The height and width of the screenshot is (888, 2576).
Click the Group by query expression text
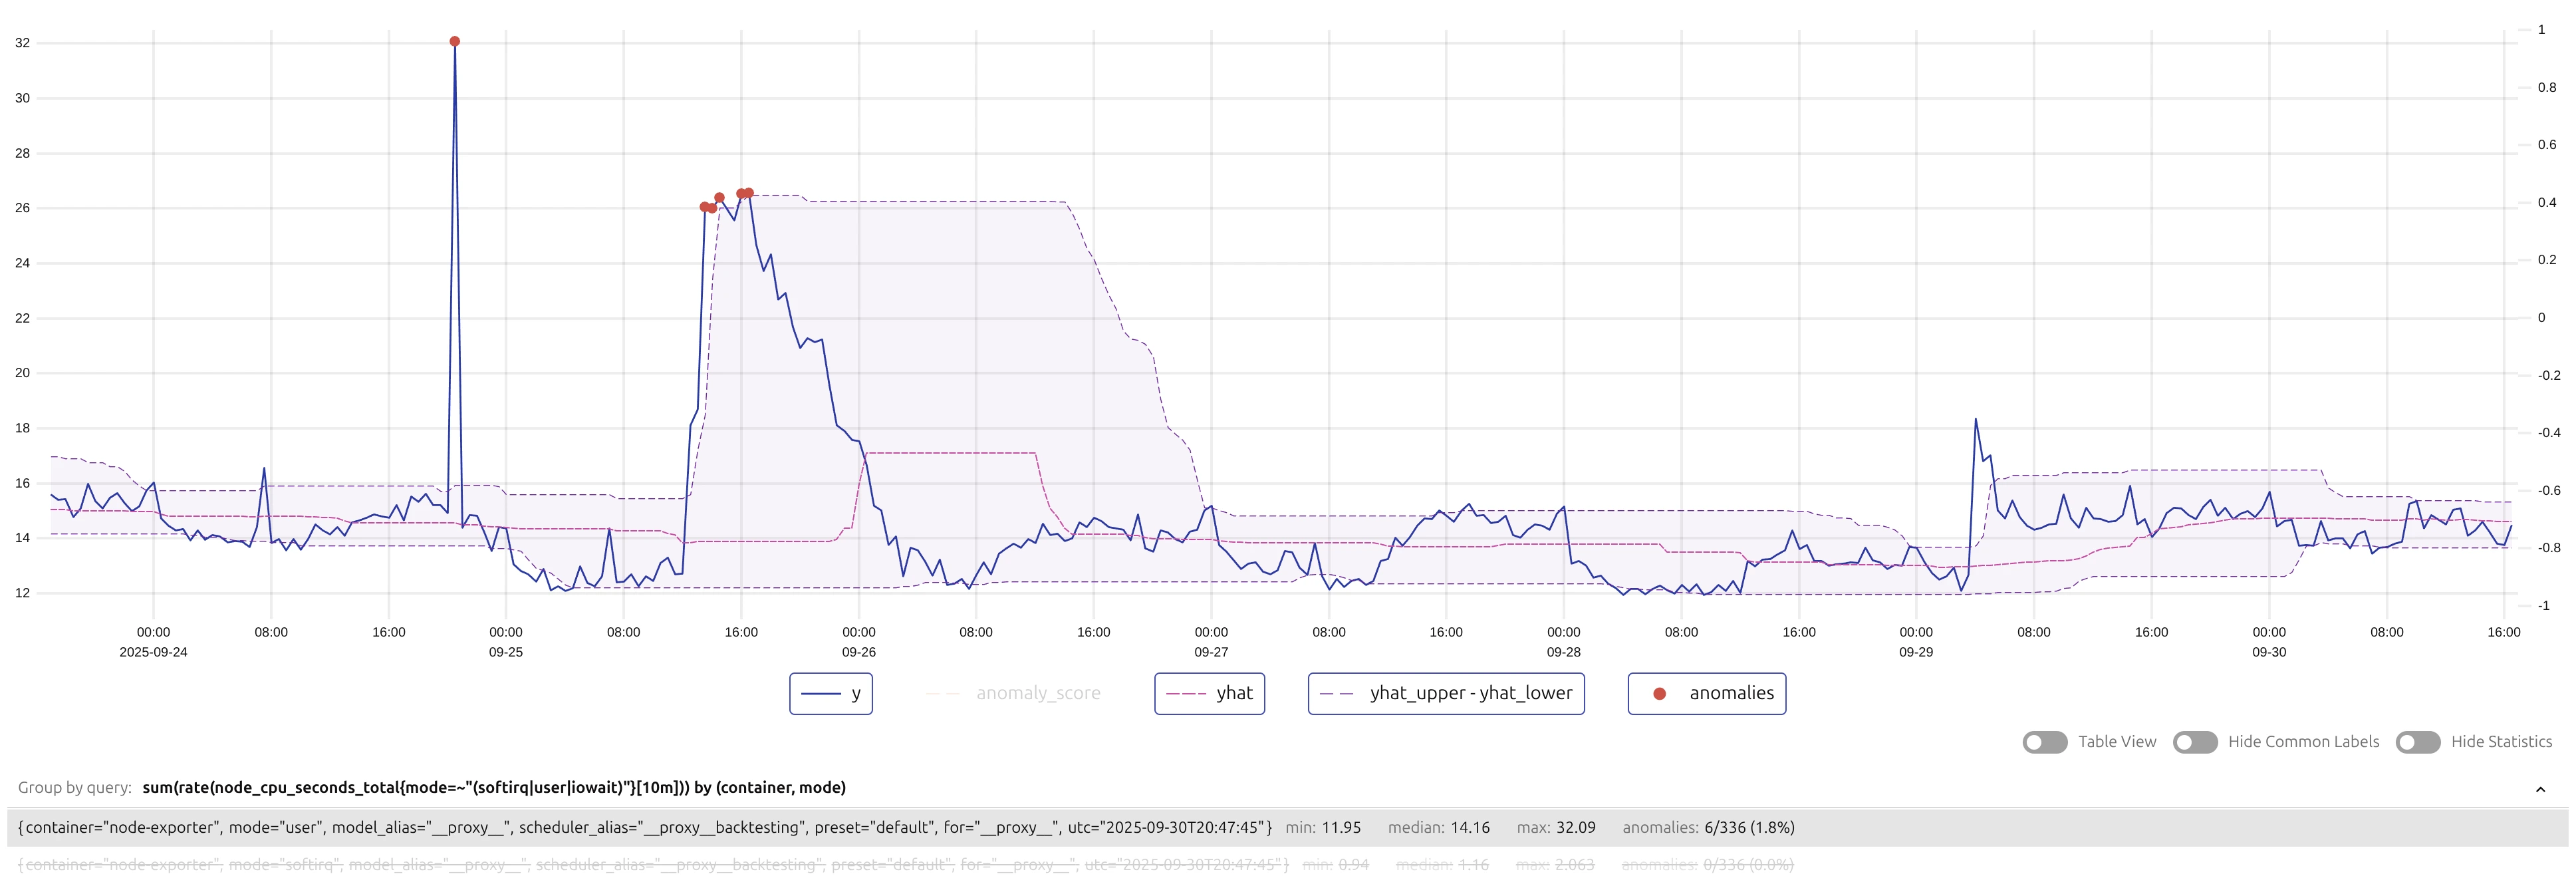(494, 788)
